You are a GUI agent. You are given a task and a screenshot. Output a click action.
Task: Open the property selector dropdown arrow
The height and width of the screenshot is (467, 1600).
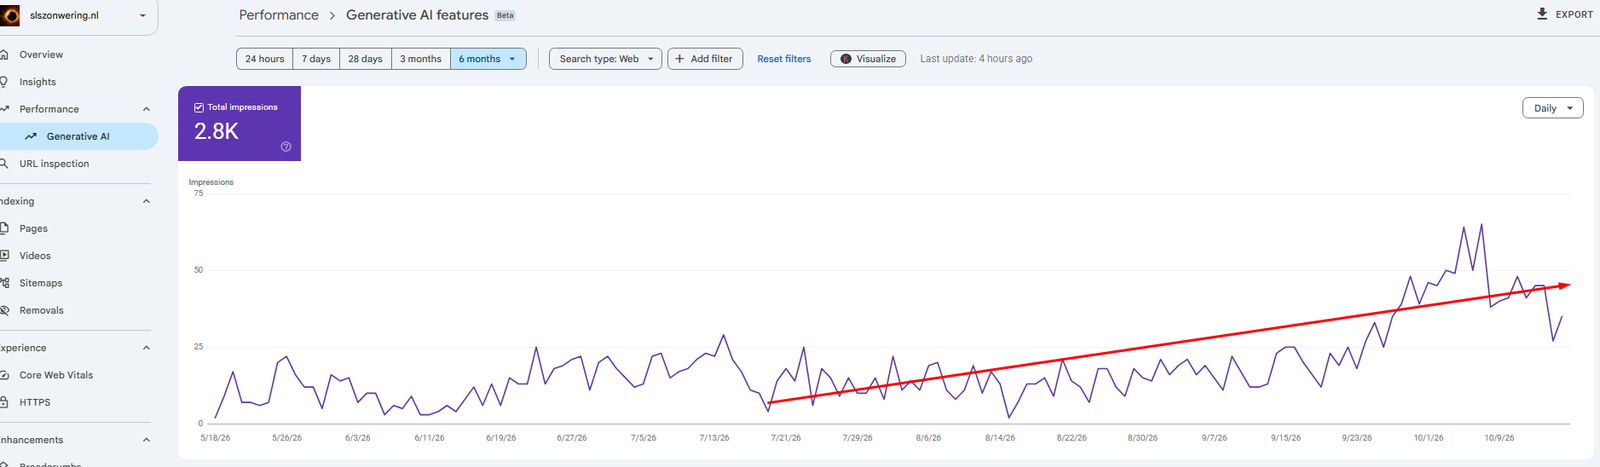[x=143, y=16]
